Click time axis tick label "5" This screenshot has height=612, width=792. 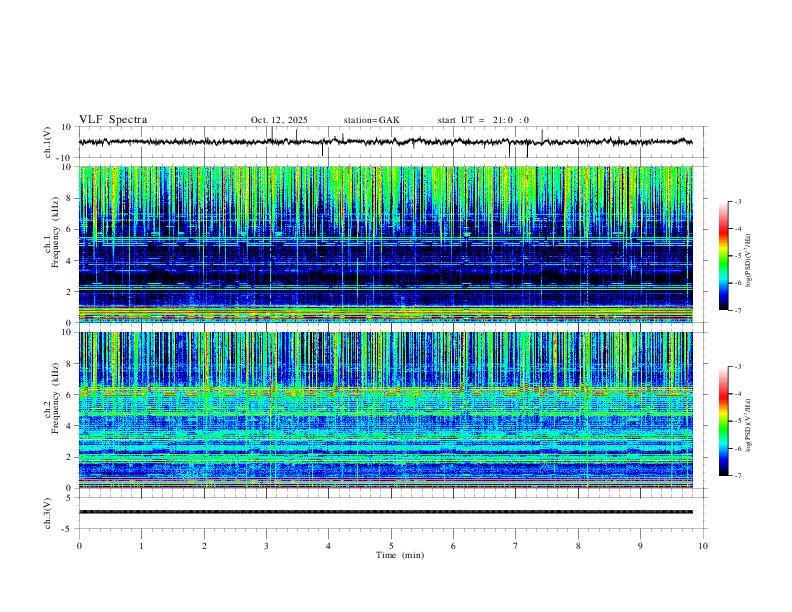(391, 546)
